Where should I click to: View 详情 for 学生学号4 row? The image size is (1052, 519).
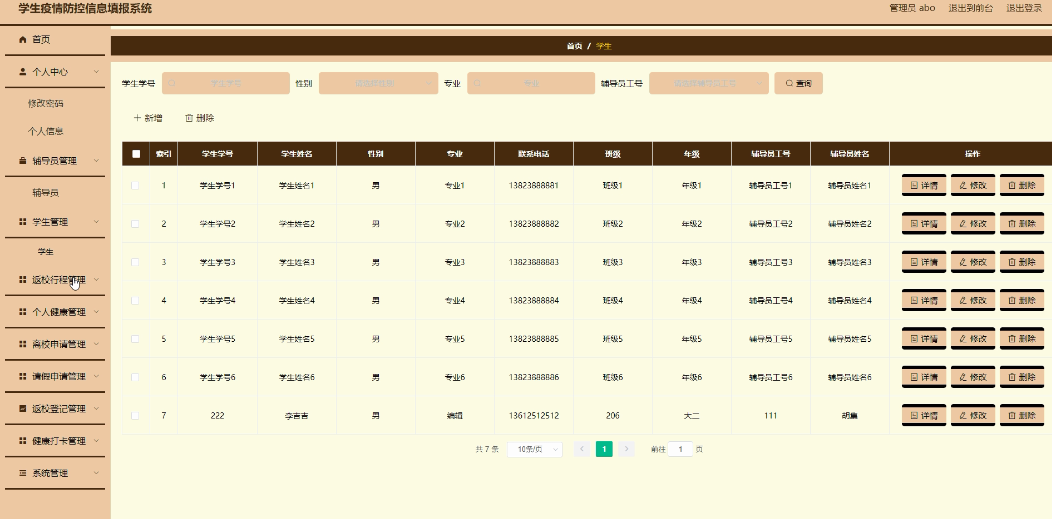[924, 300]
